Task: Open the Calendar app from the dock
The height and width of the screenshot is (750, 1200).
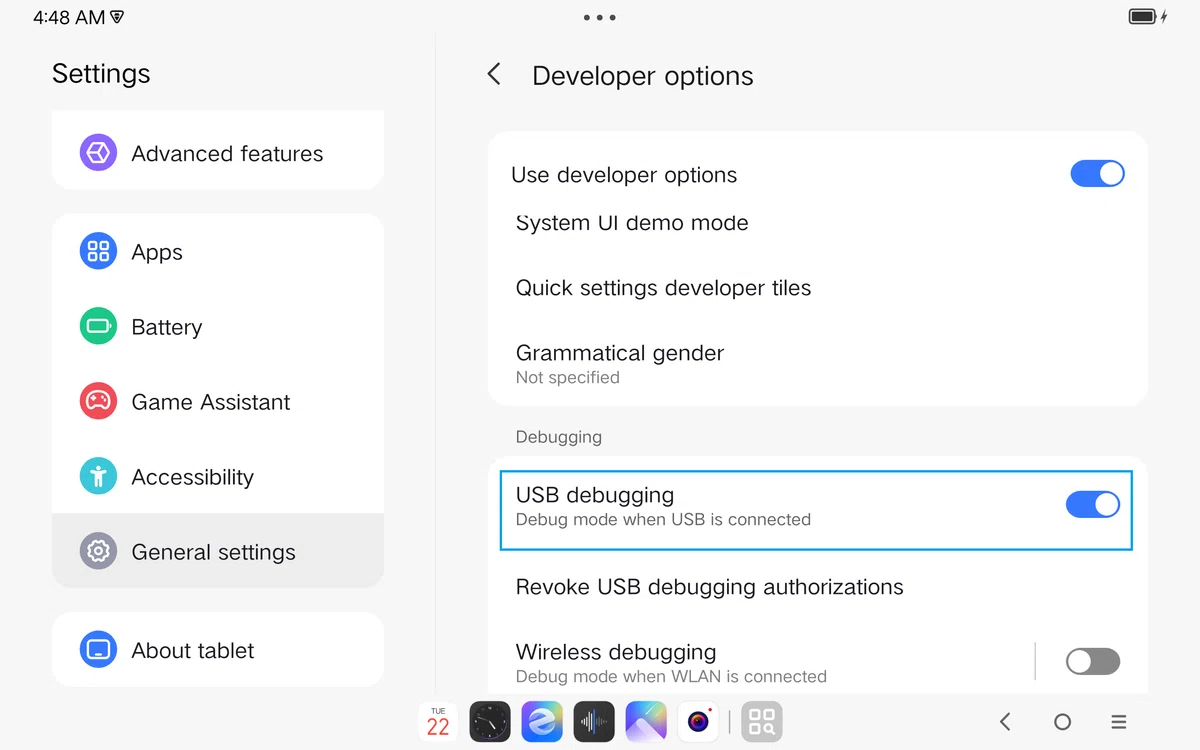Action: tap(438, 721)
